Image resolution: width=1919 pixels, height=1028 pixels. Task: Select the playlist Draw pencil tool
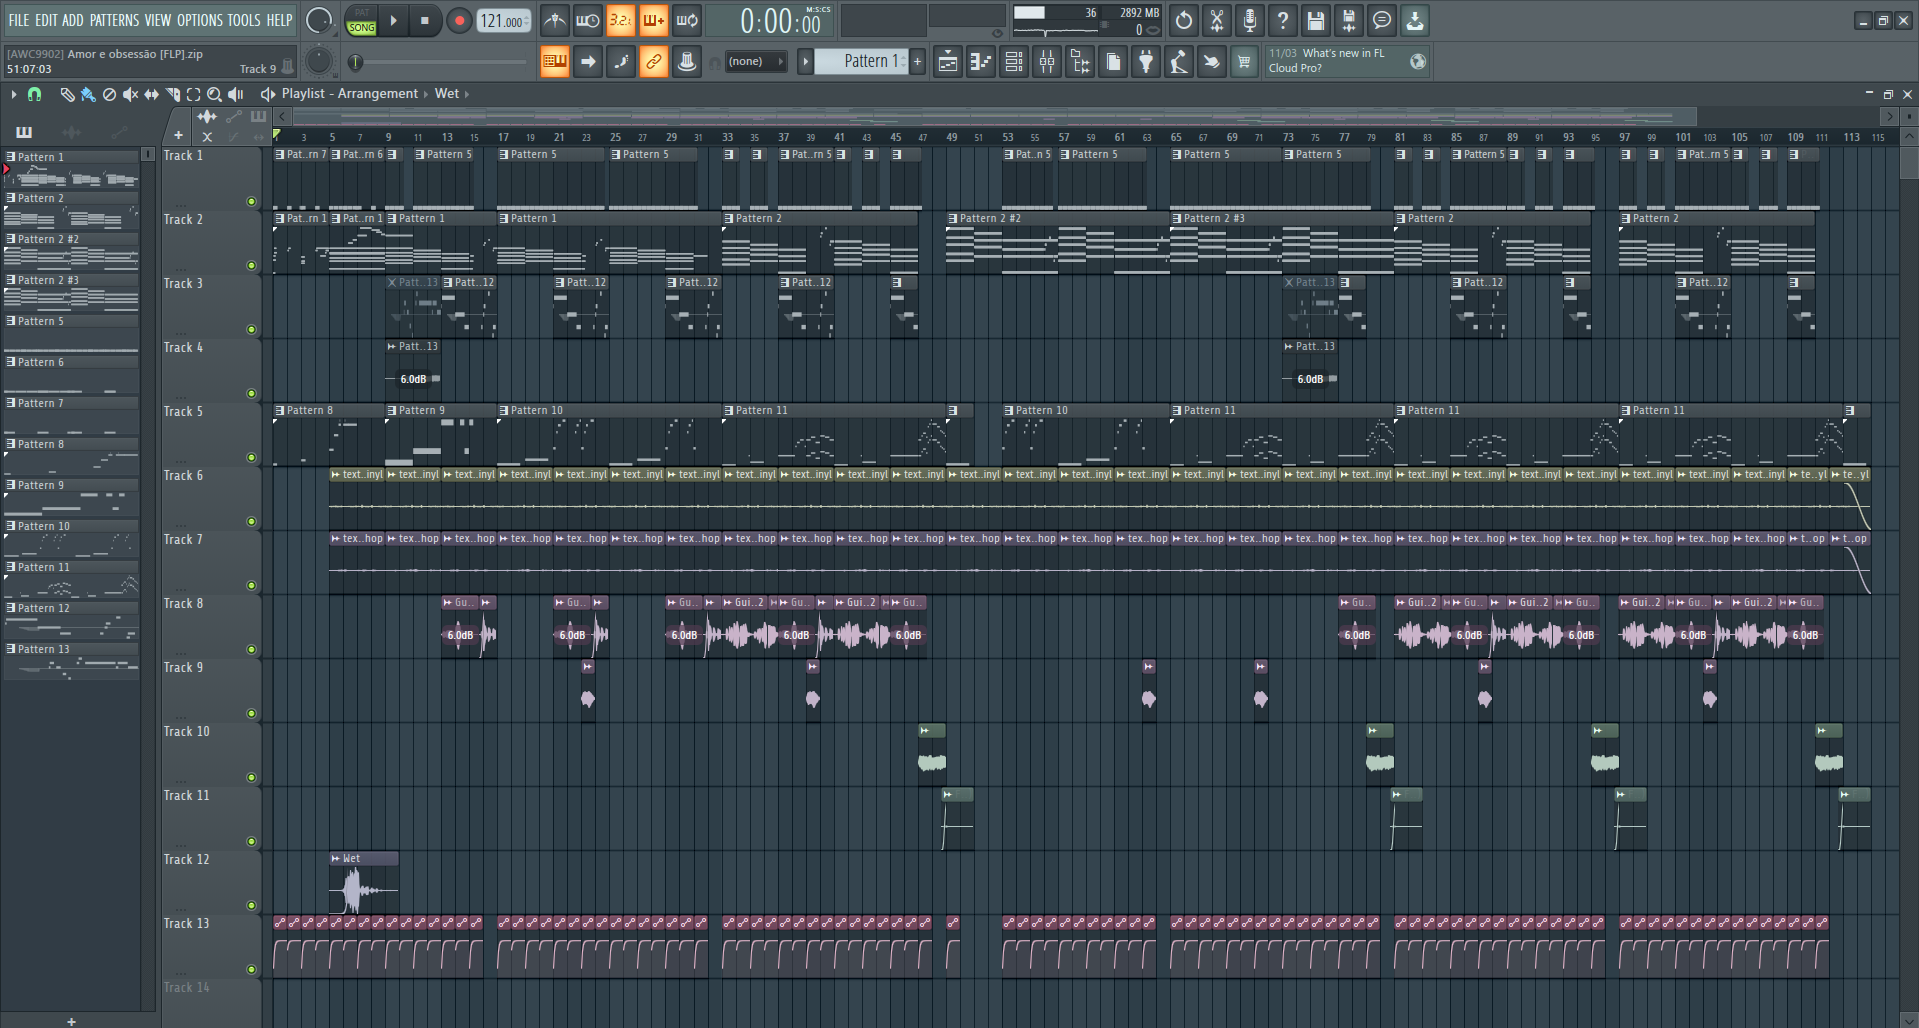[x=67, y=94]
